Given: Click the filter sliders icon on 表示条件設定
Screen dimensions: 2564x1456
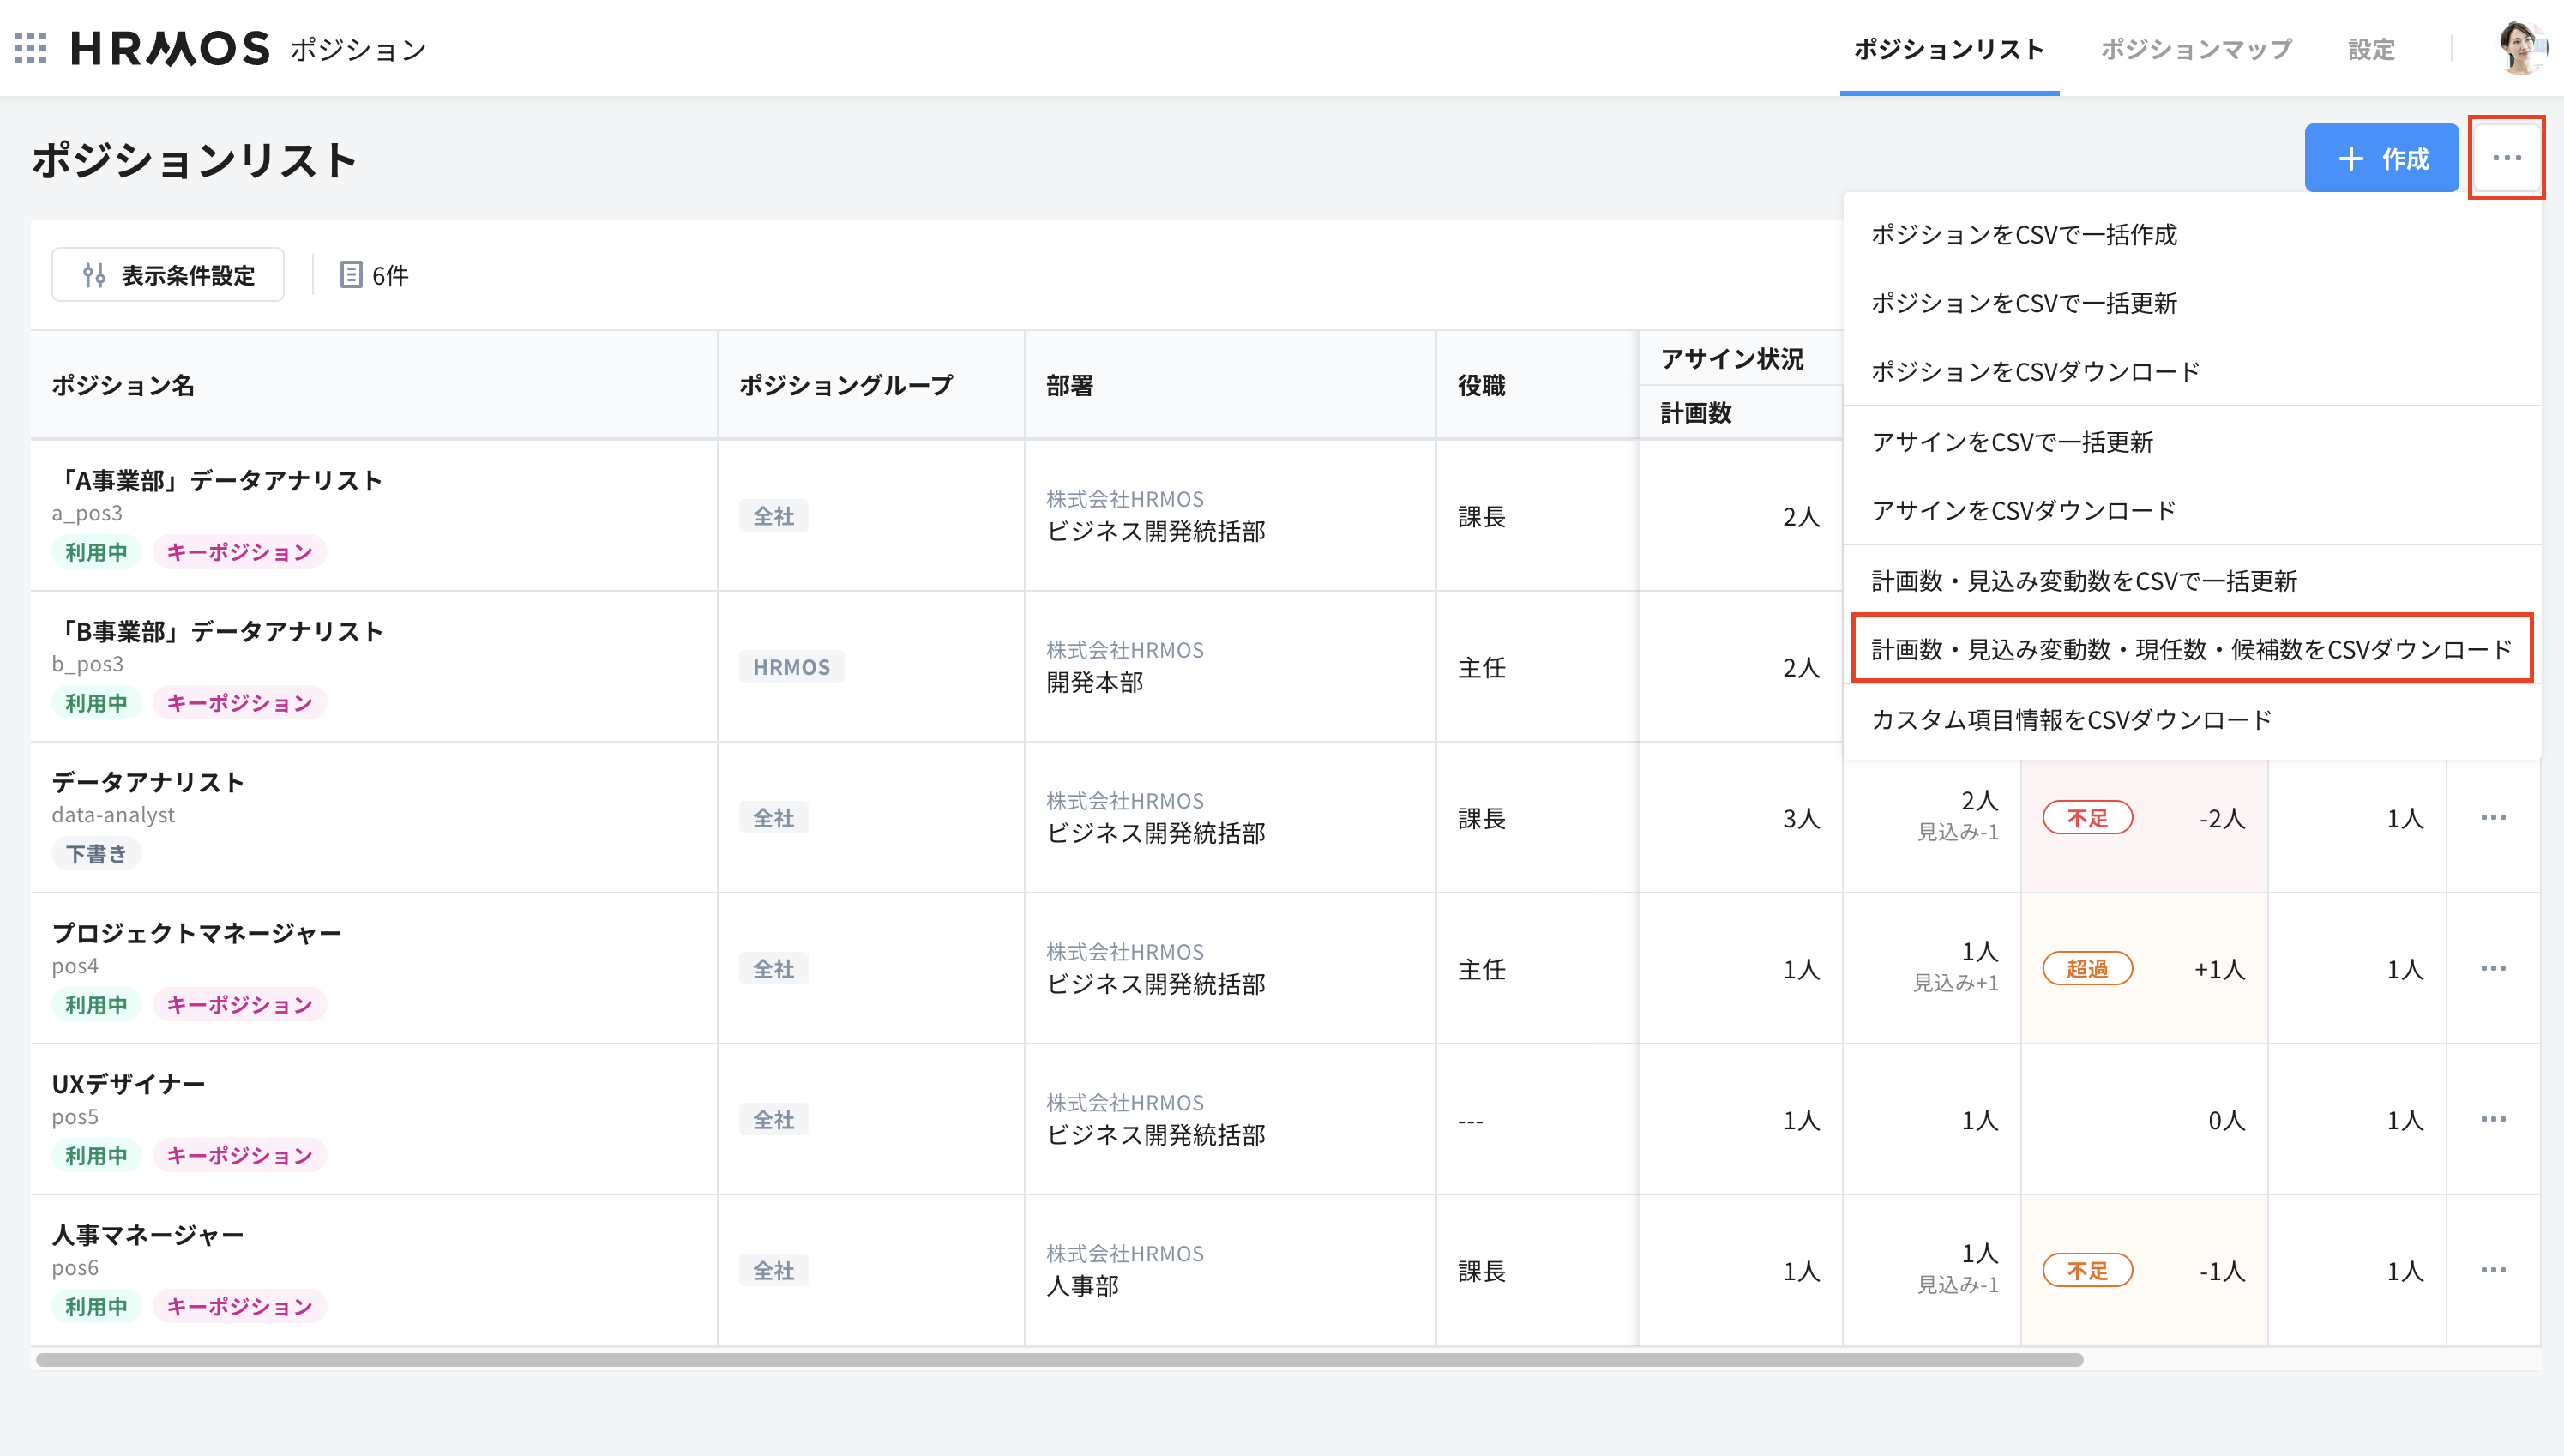Looking at the screenshot, I should [x=95, y=274].
